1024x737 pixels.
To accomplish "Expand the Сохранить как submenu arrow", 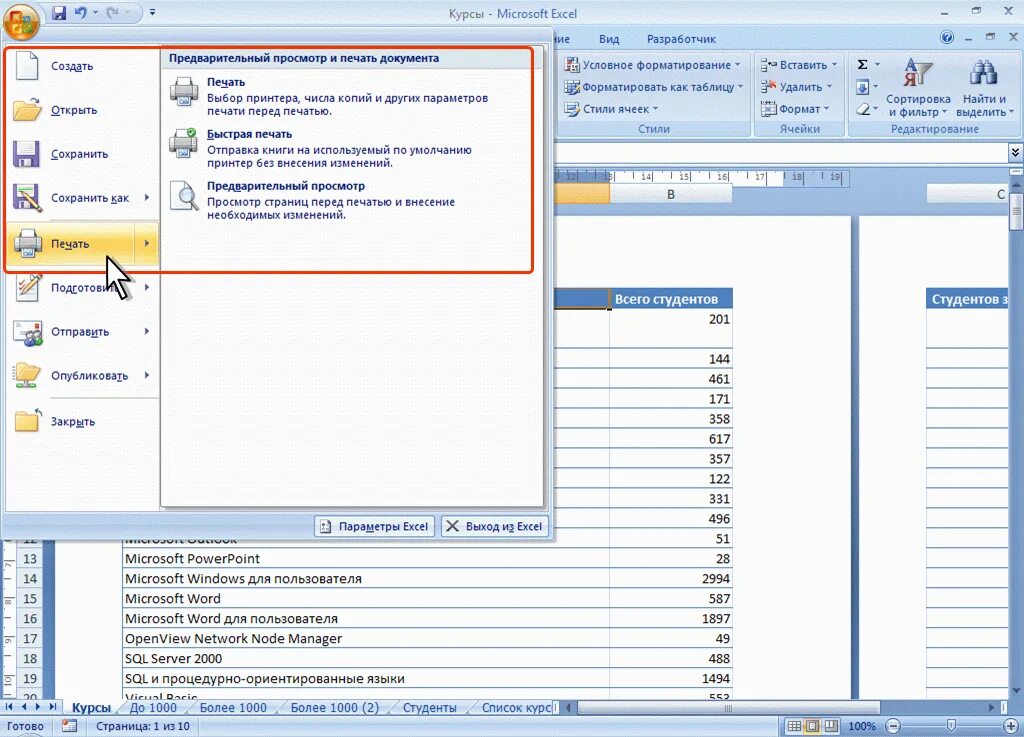I will pyautogui.click(x=147, y=198).
